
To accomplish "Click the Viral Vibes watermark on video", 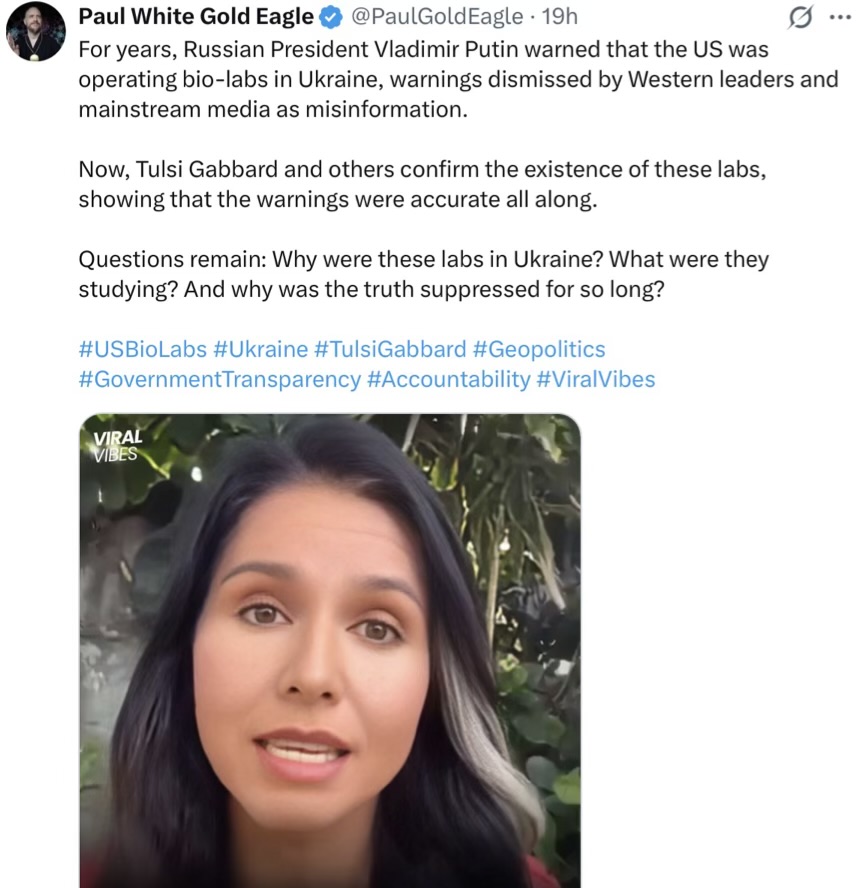I will [118, 444].
